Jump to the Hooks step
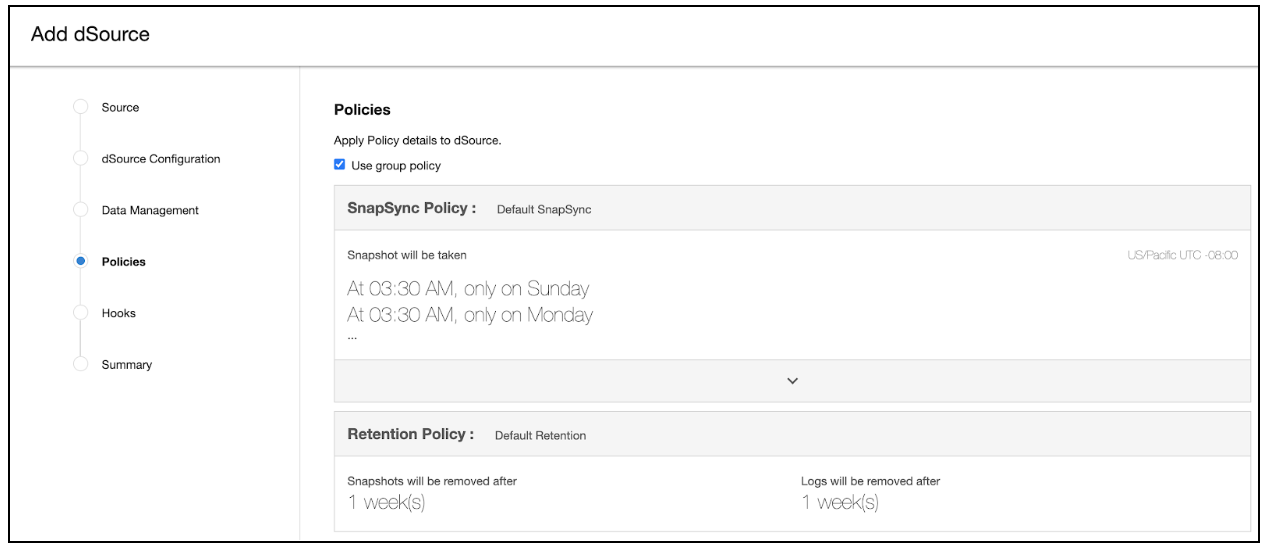The image size is (1266, 552). tap(119, 314)
